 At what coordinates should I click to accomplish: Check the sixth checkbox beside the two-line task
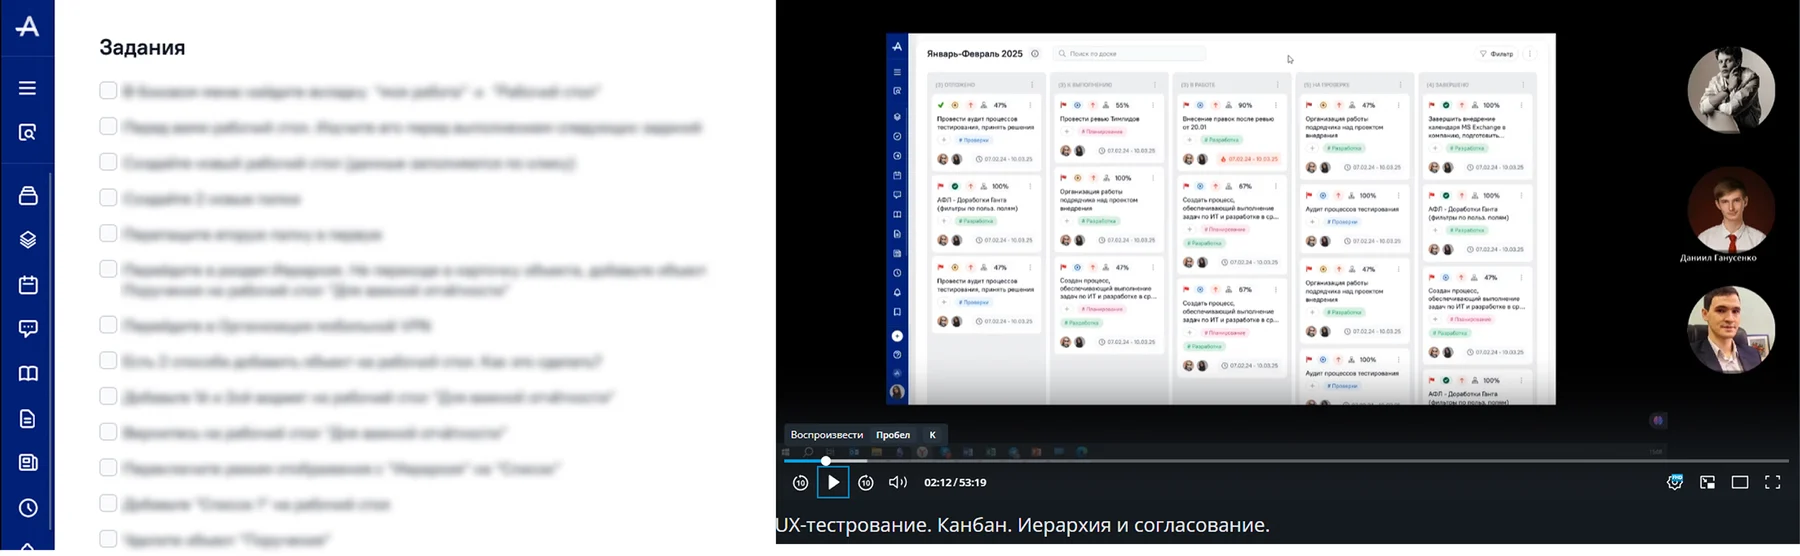click(108, 269)
